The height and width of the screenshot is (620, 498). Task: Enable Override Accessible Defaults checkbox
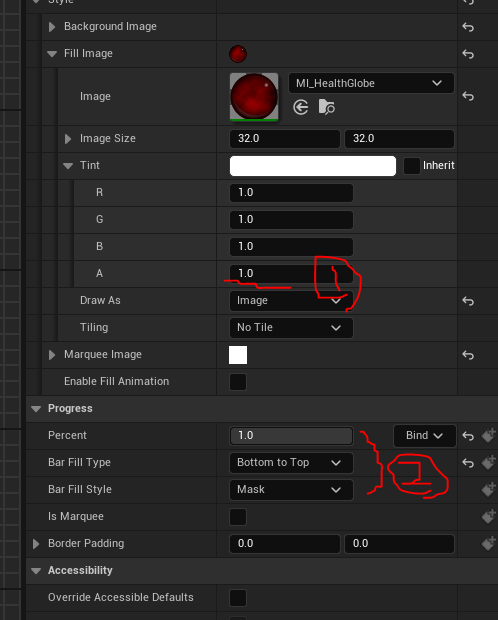[x=238, y=598]
